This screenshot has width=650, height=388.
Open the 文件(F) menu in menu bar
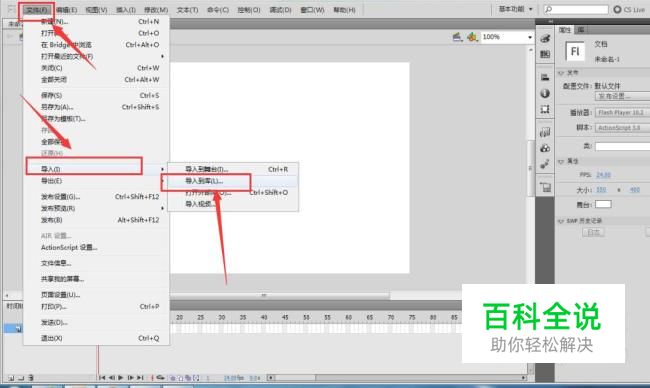point(36,10)
